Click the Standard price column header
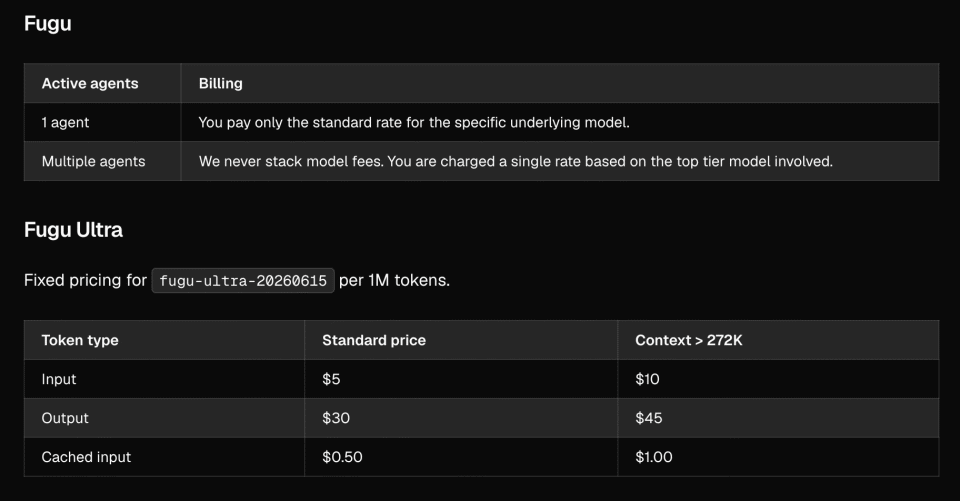Screen dimensions: 960x501 pos(374,341)
